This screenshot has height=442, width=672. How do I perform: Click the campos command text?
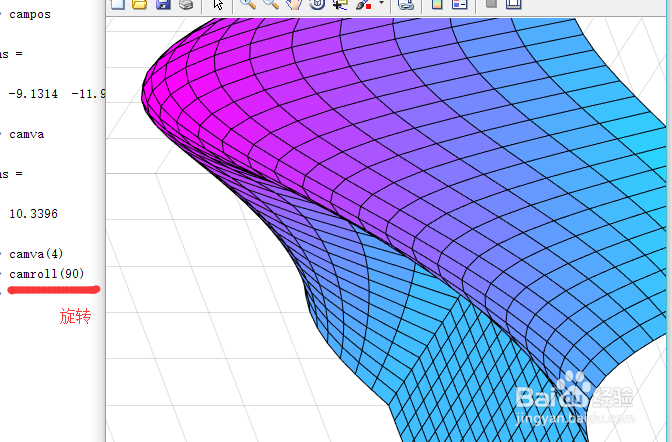click(30, 15)
